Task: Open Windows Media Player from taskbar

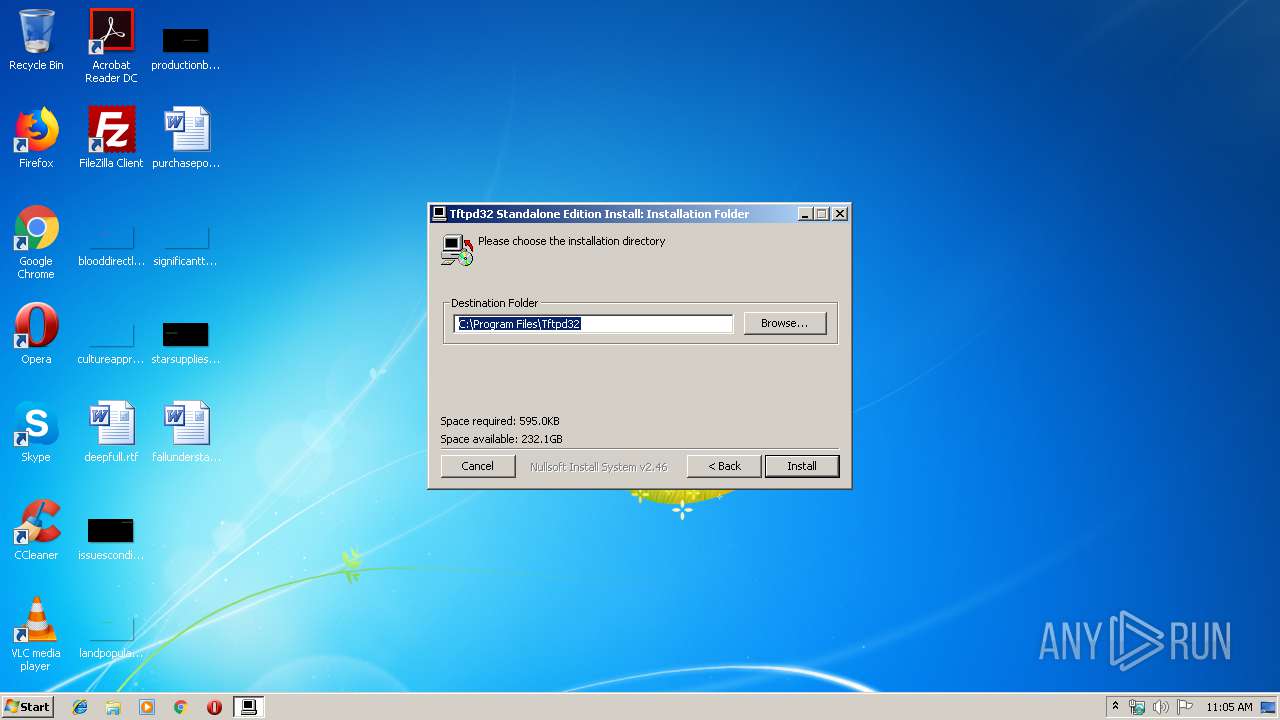Action: (147, 707)
